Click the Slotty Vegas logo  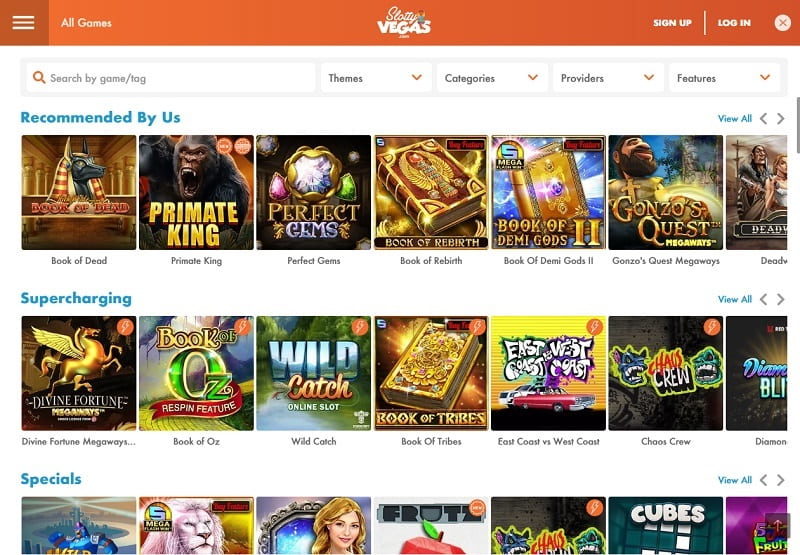(x=404, y=22)
